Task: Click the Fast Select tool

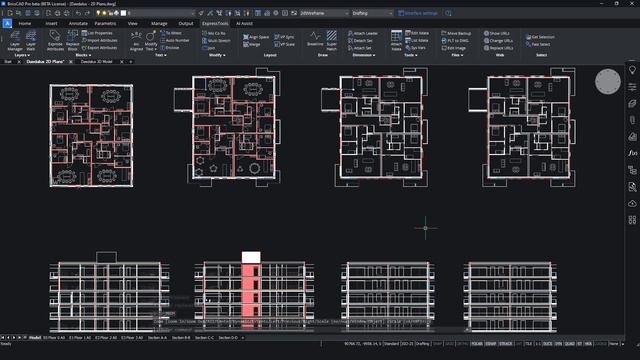Action: coord(538,44)
